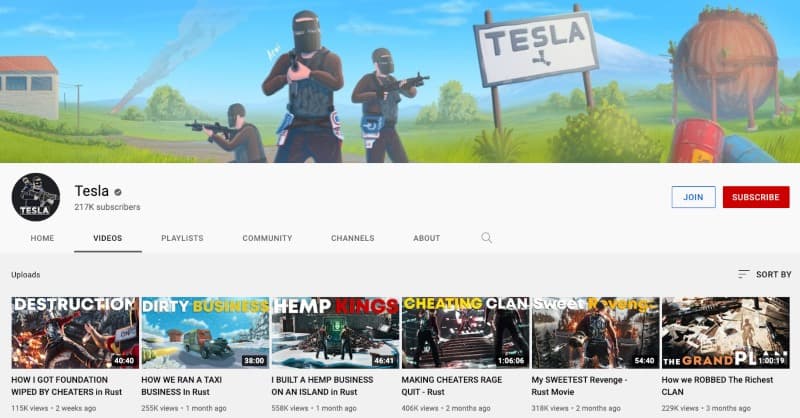Open the channel search magnifier icon
The width and height of the screenshot is (800, 418).
486,238
